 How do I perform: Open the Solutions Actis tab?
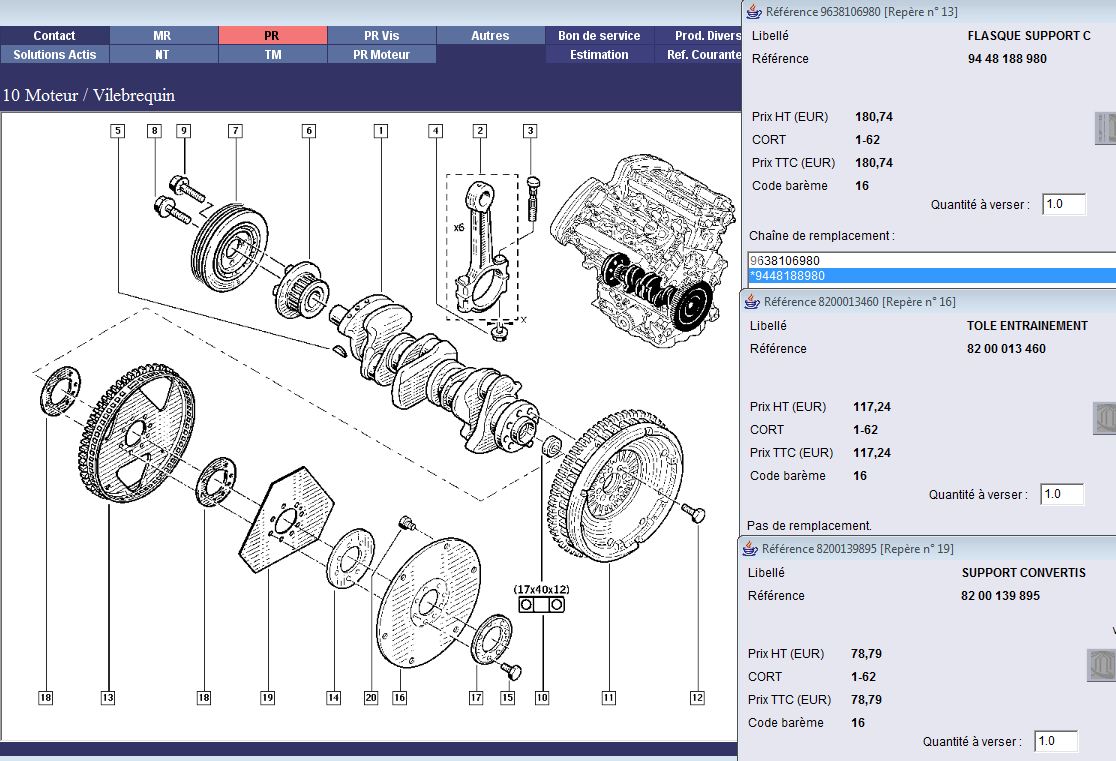click(55, 54)
